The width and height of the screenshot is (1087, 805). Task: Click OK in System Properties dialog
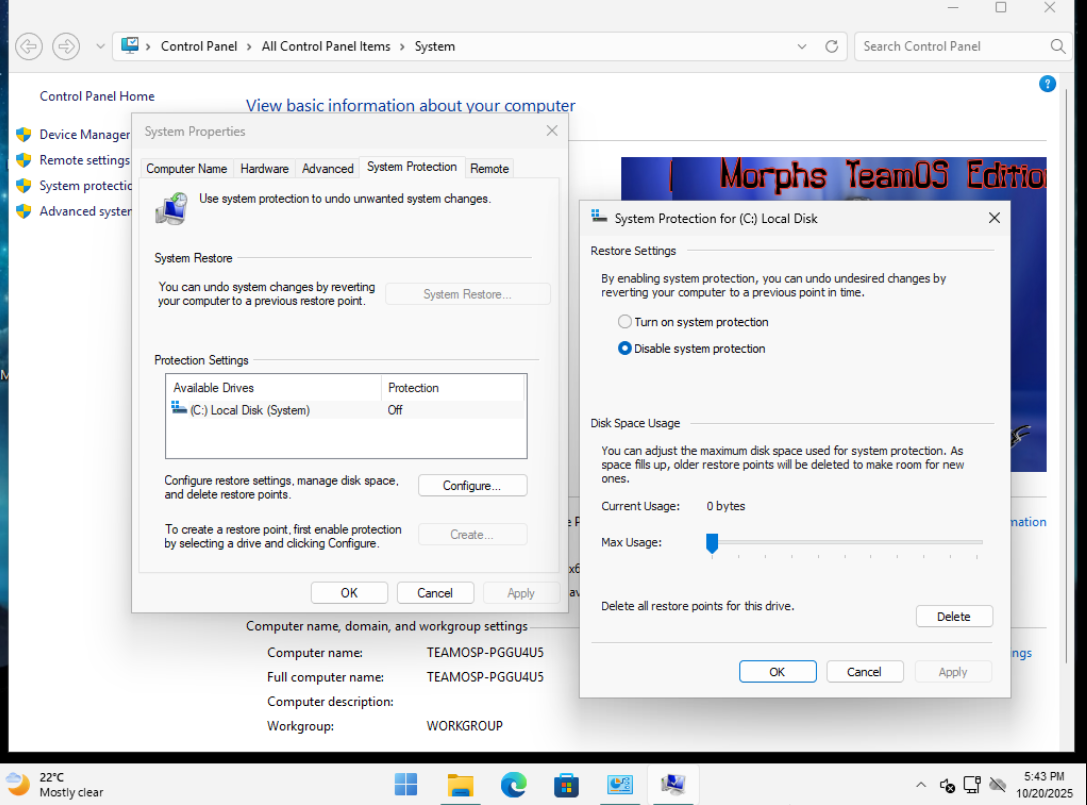point(349,593)
